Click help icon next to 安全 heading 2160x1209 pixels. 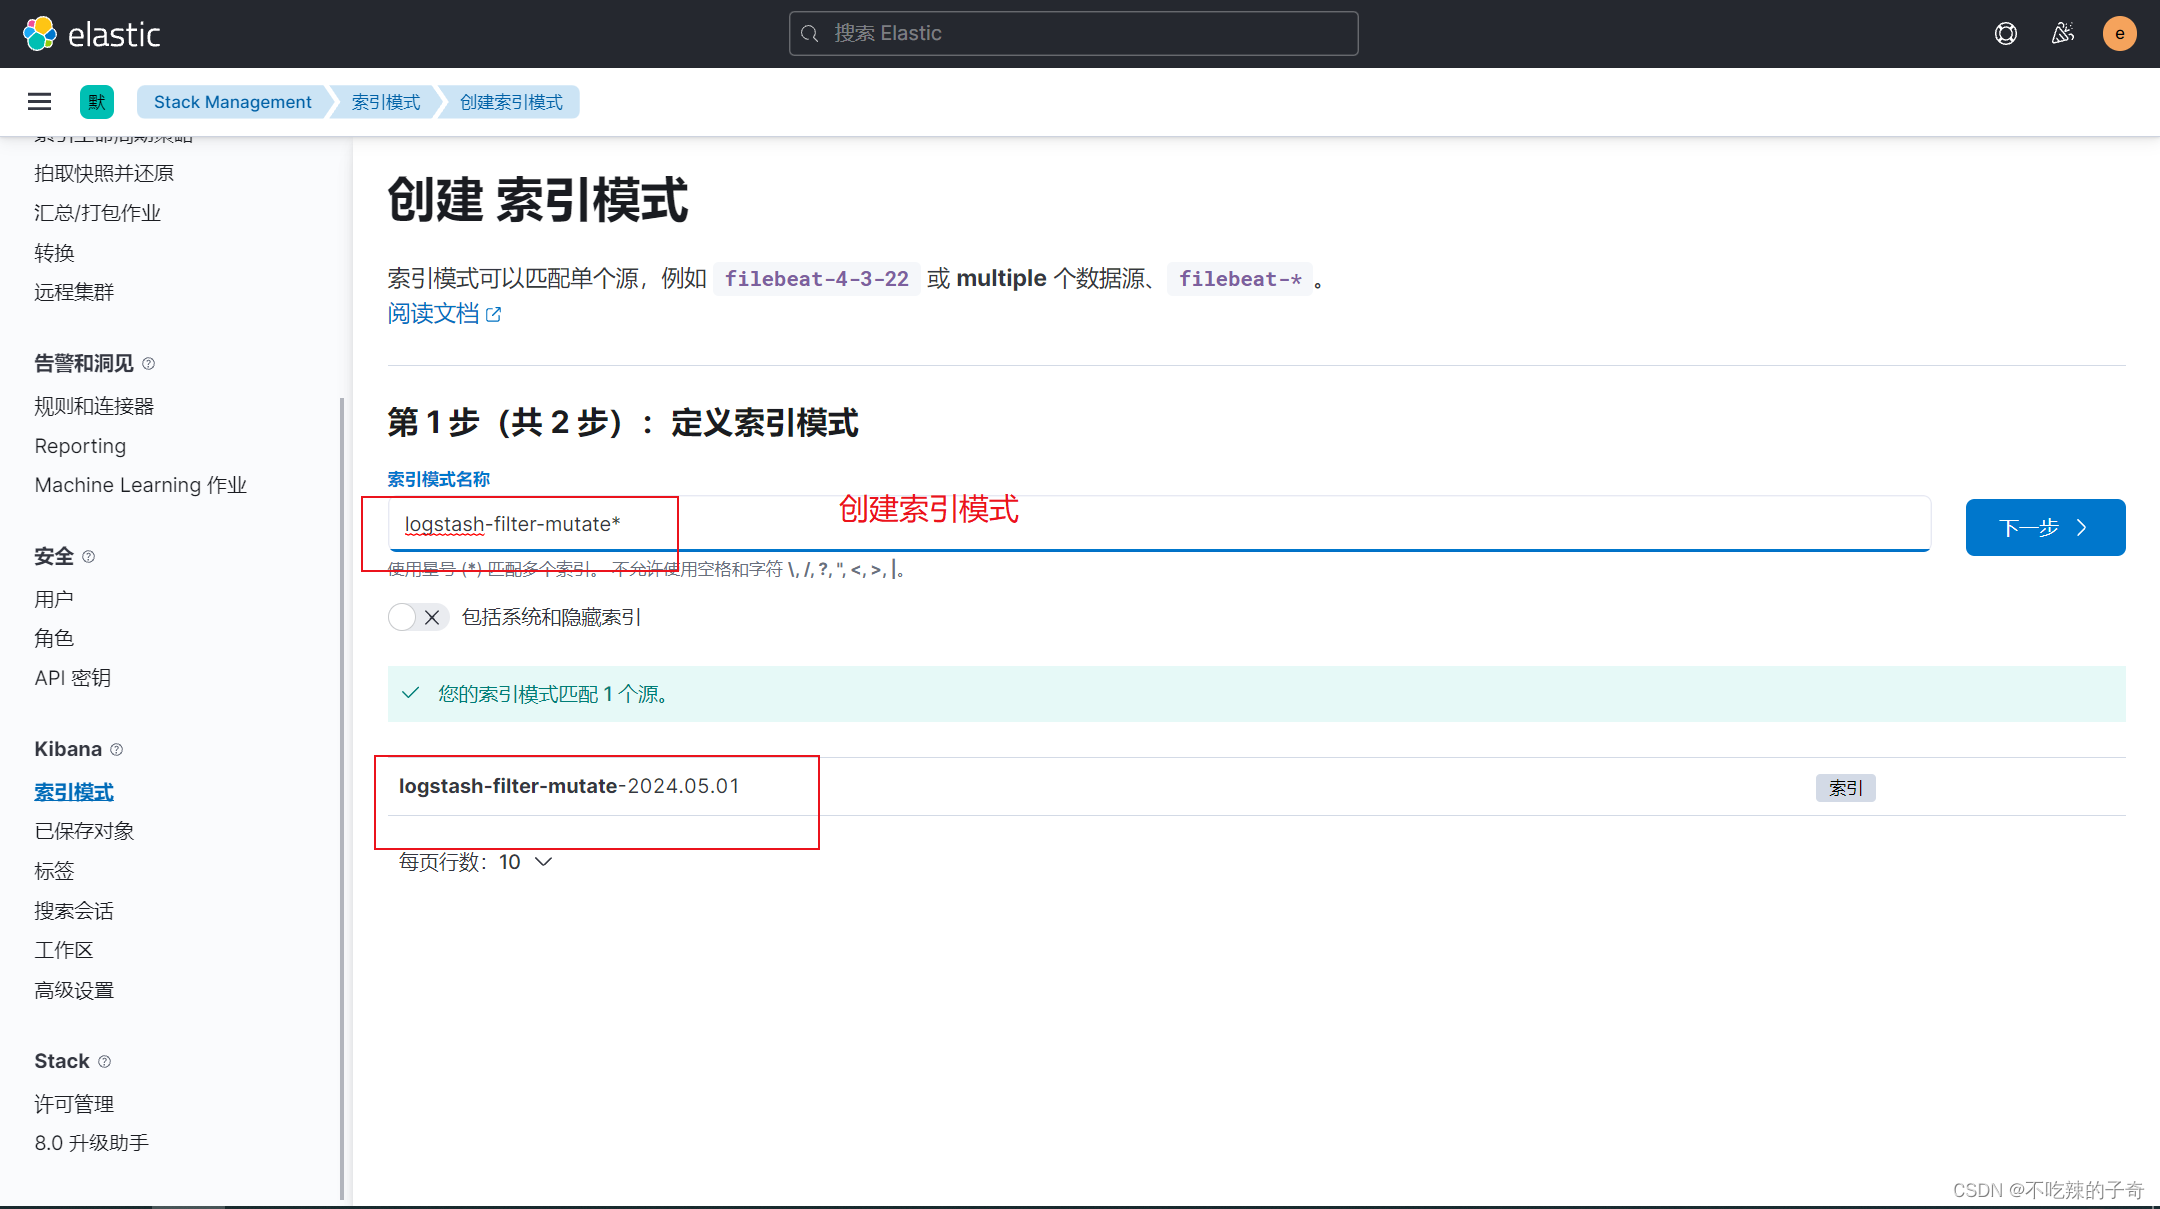89,557
